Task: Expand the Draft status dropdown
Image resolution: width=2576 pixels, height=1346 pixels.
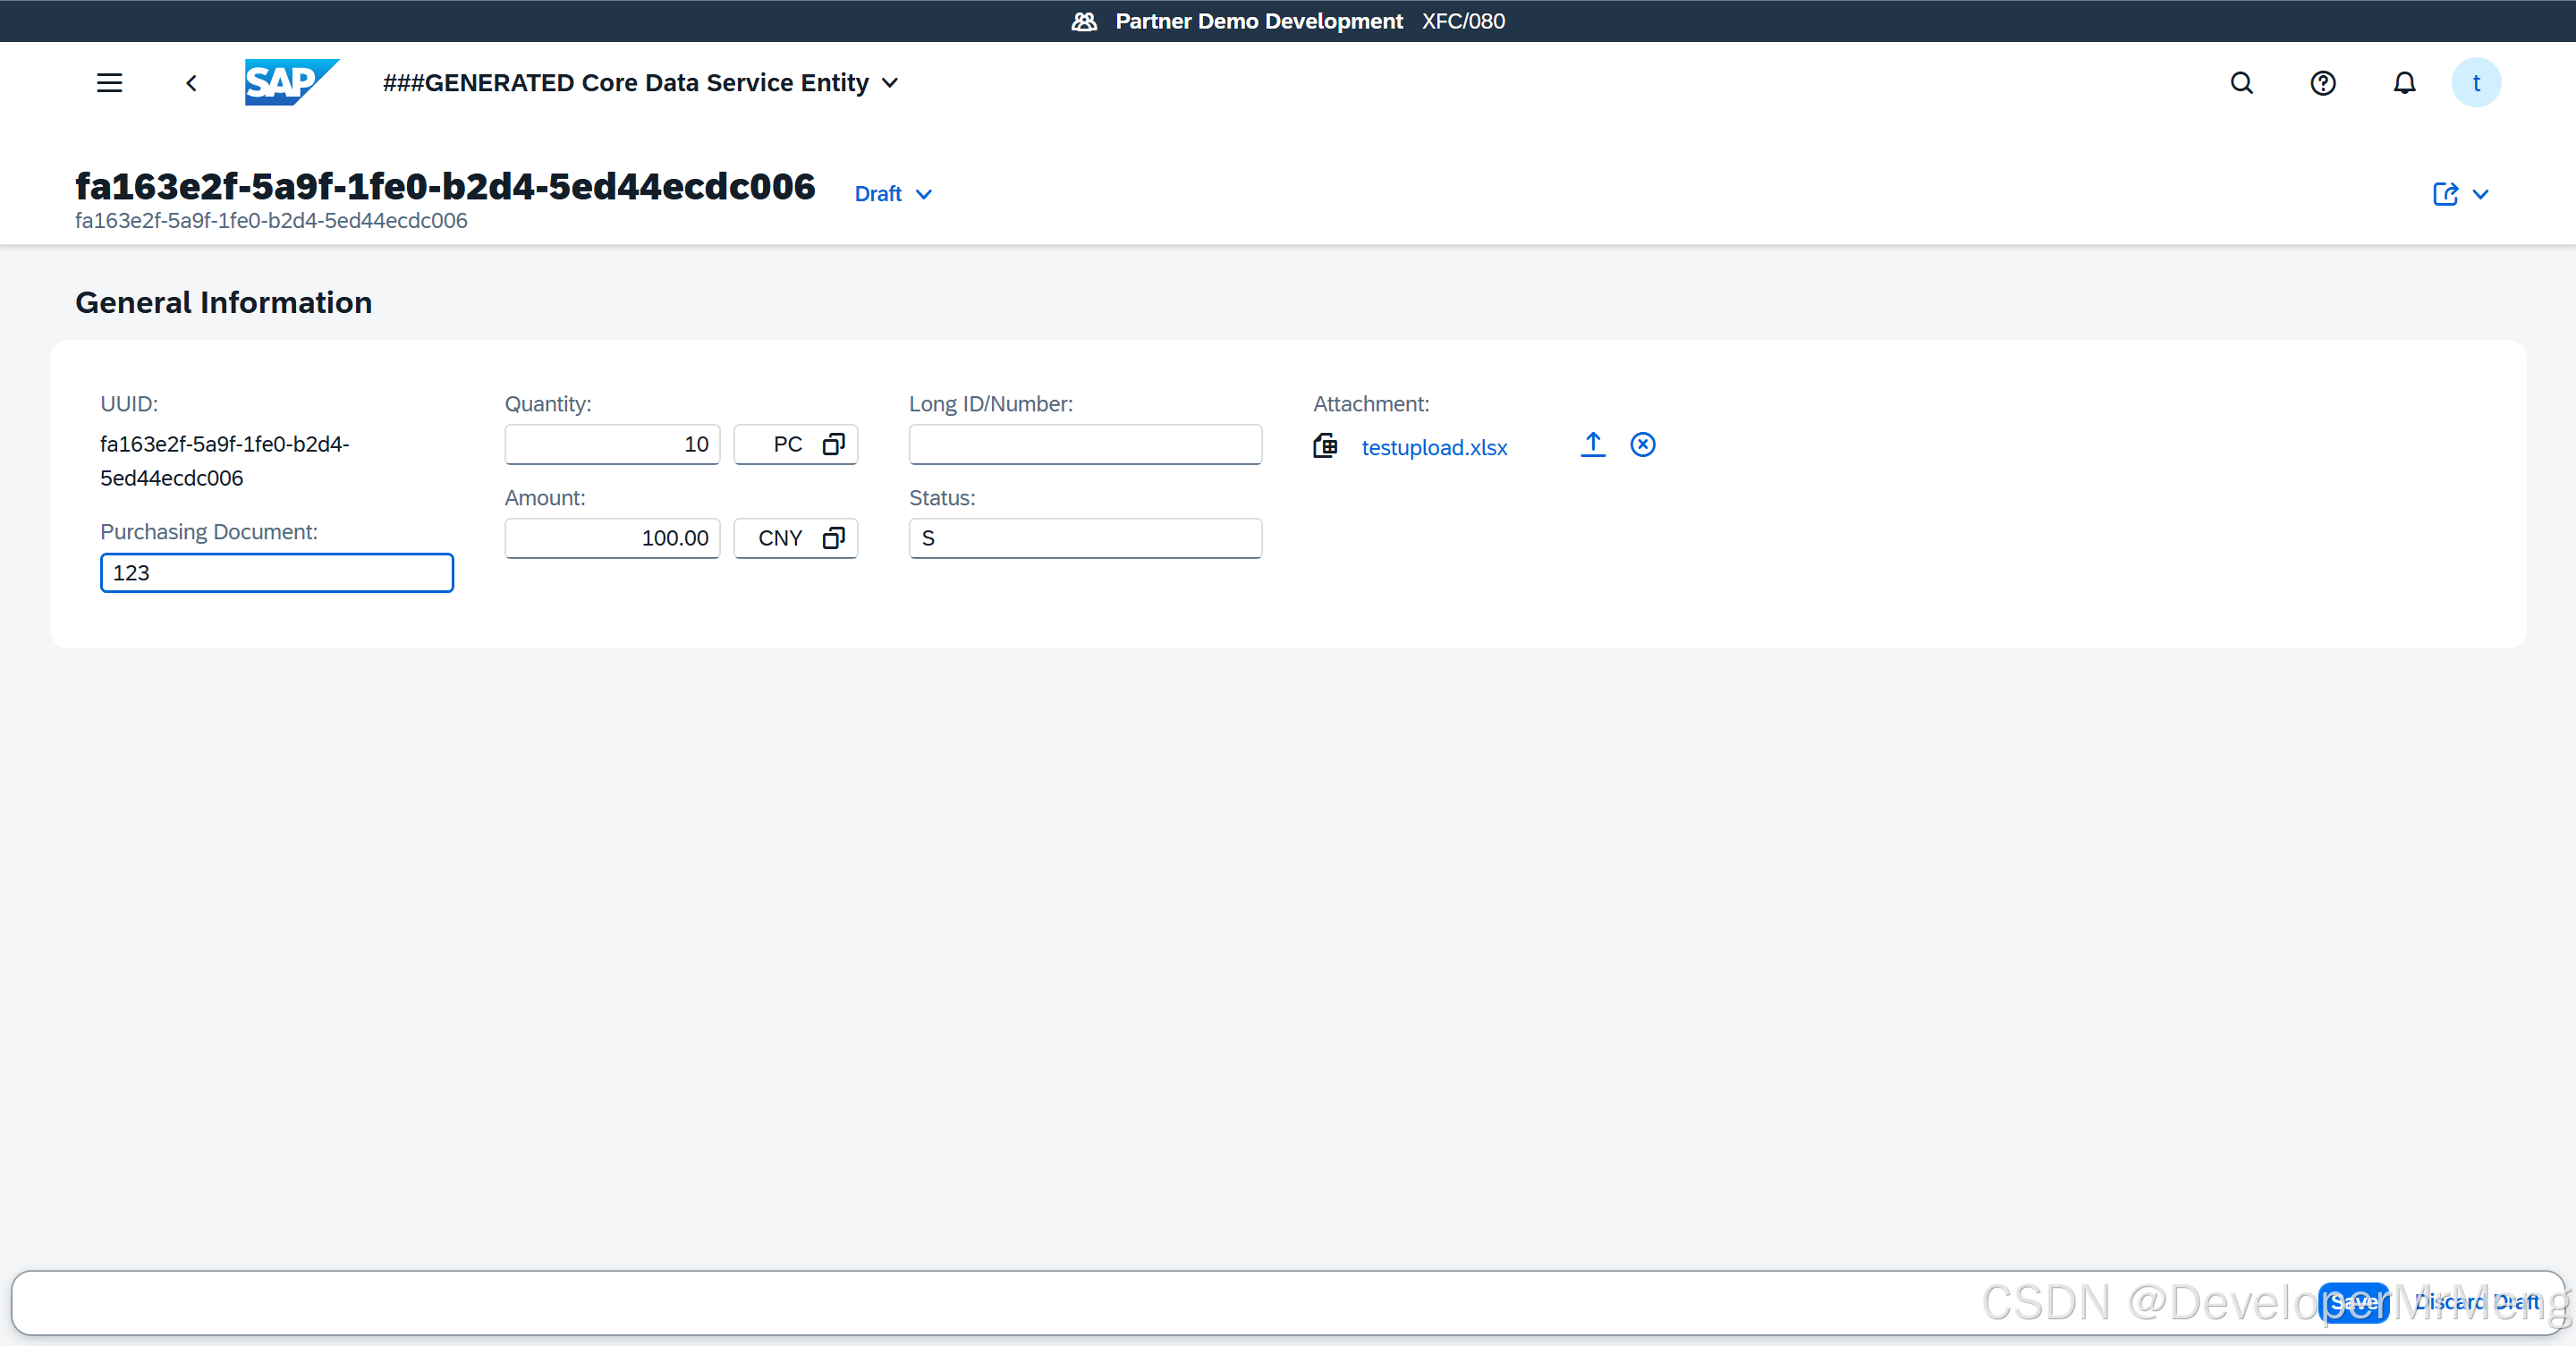Action: click(x=893, y=194)
